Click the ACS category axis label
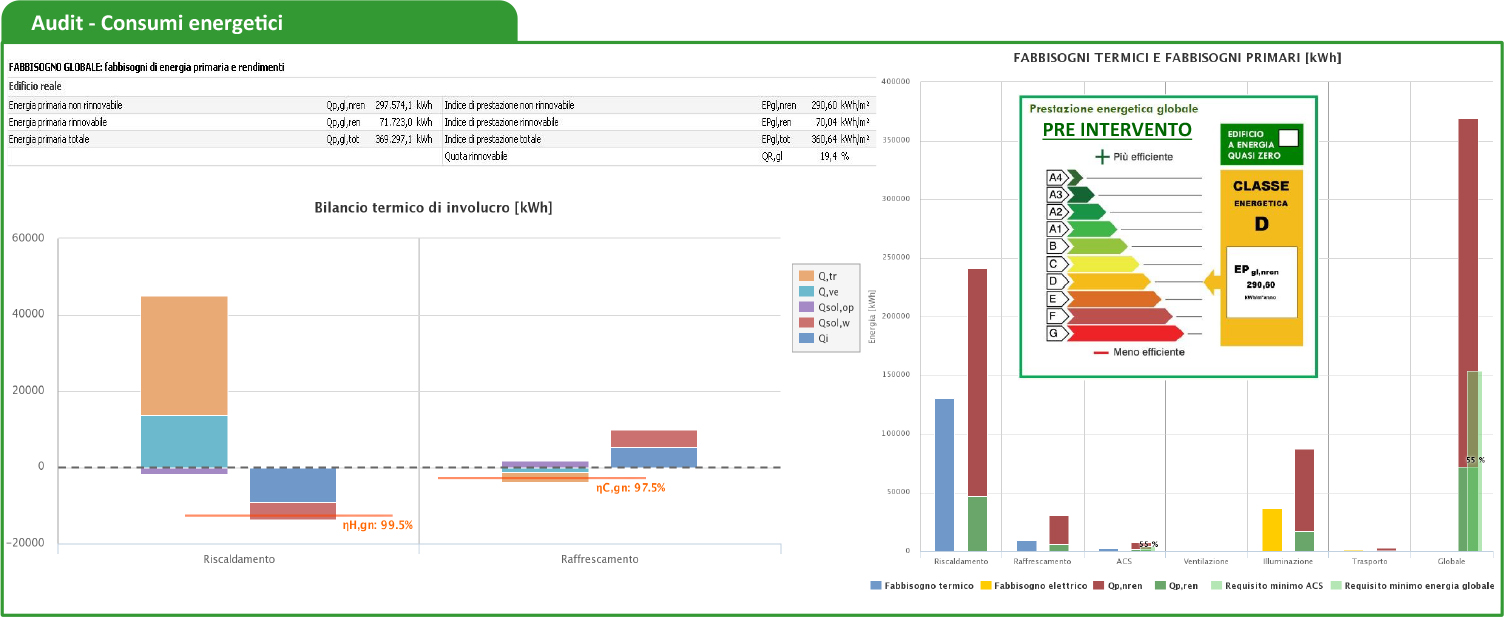 [1124, 561]
